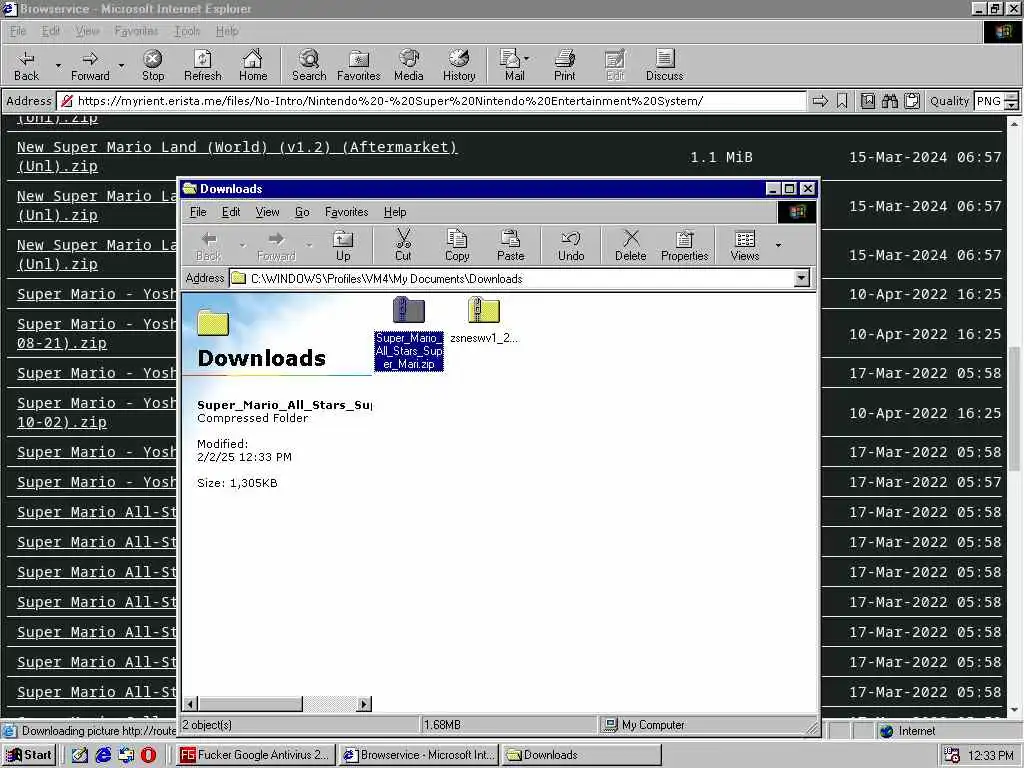This screenshot has height=768, width=1024.
Task: Click the down arrow of browser page scrollbar
Action: point(1014,710)
